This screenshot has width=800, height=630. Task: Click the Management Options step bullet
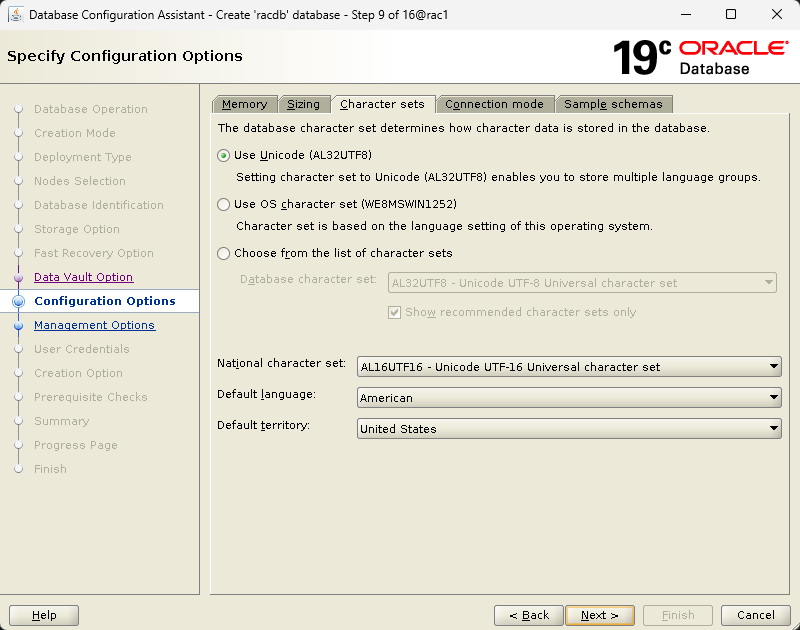[x=18, y=325]
